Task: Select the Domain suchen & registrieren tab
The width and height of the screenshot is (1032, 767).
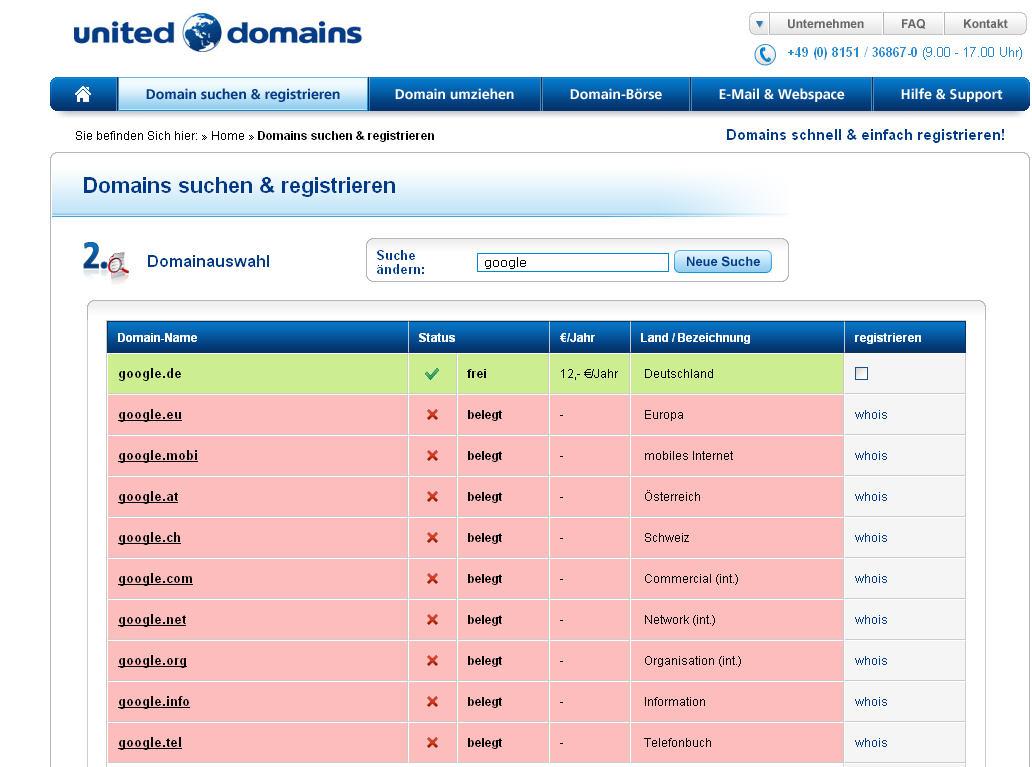Action: [x=243, y=94]
